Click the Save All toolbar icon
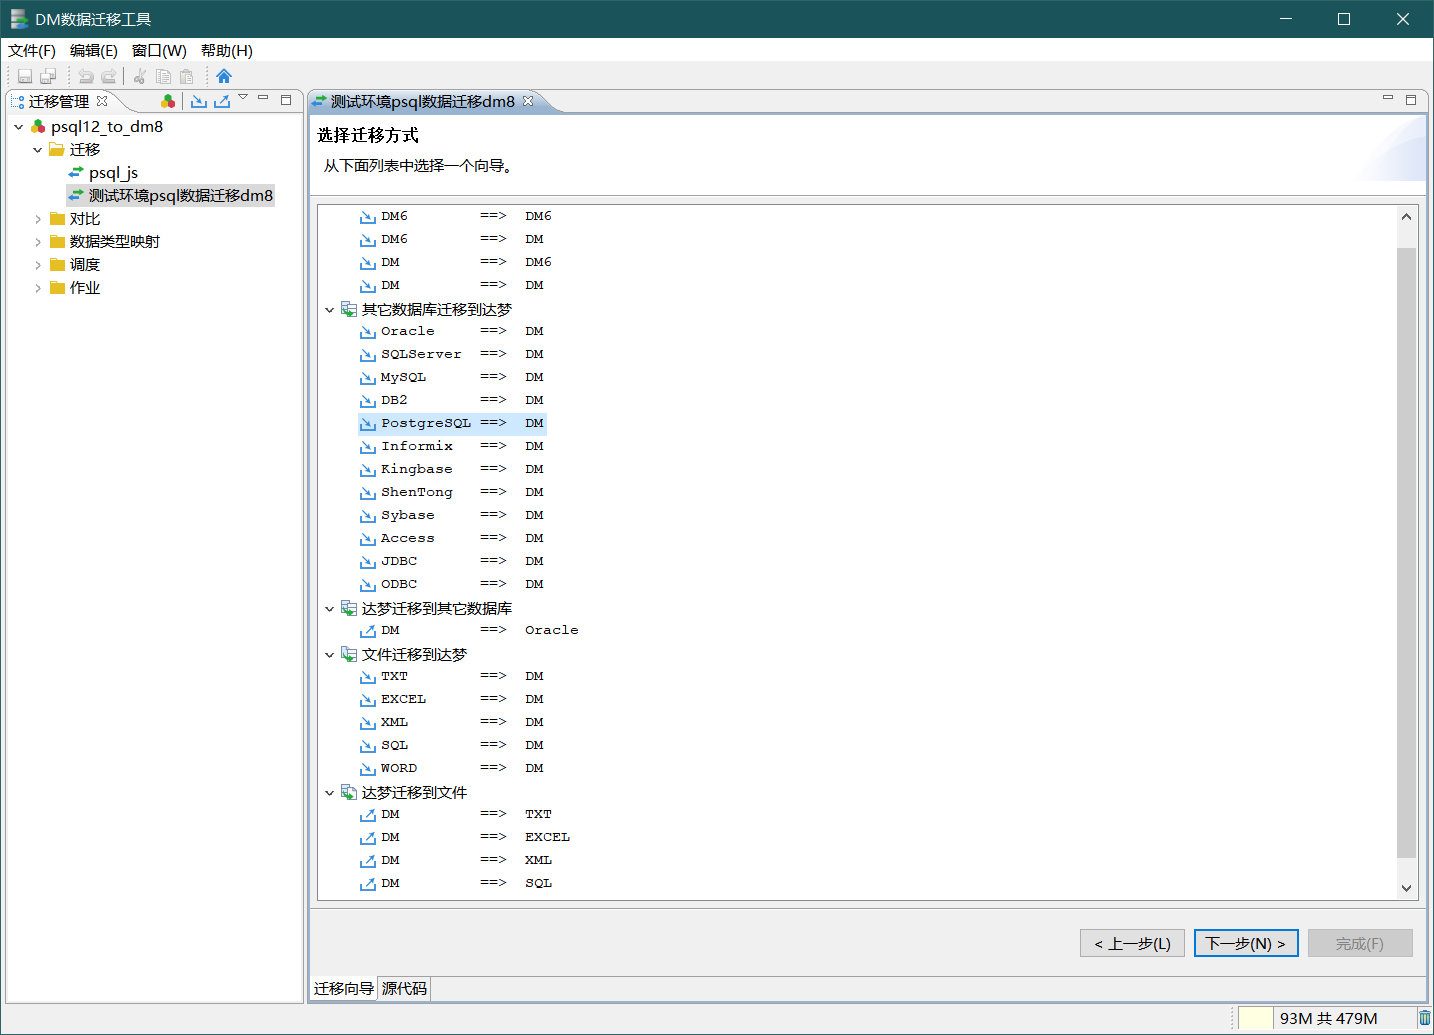 tap(48, 77)
